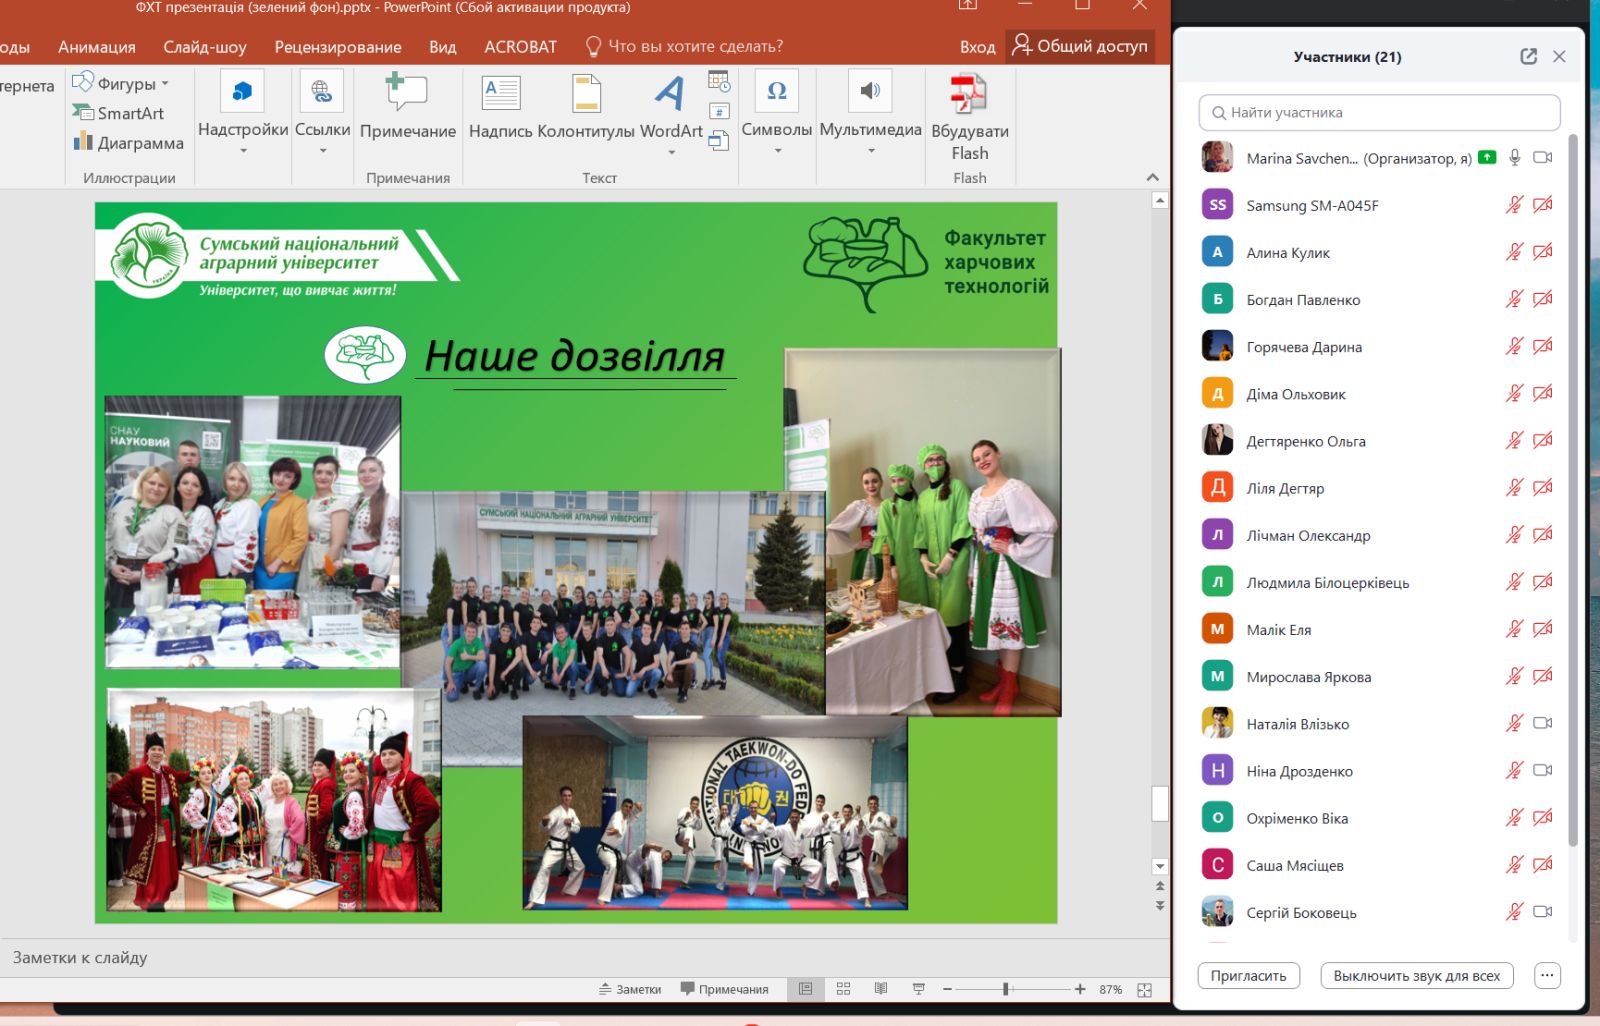
Task: Insert a SmartArt graphic
Action: (119, 114)
